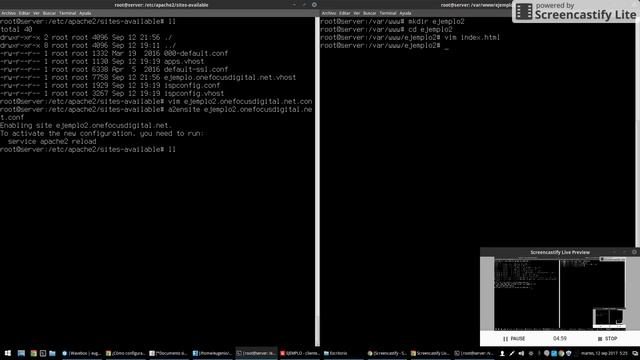640x360 pixels.
Task: Open Ver menu in left terminal
Action: [x=36, y=13]
